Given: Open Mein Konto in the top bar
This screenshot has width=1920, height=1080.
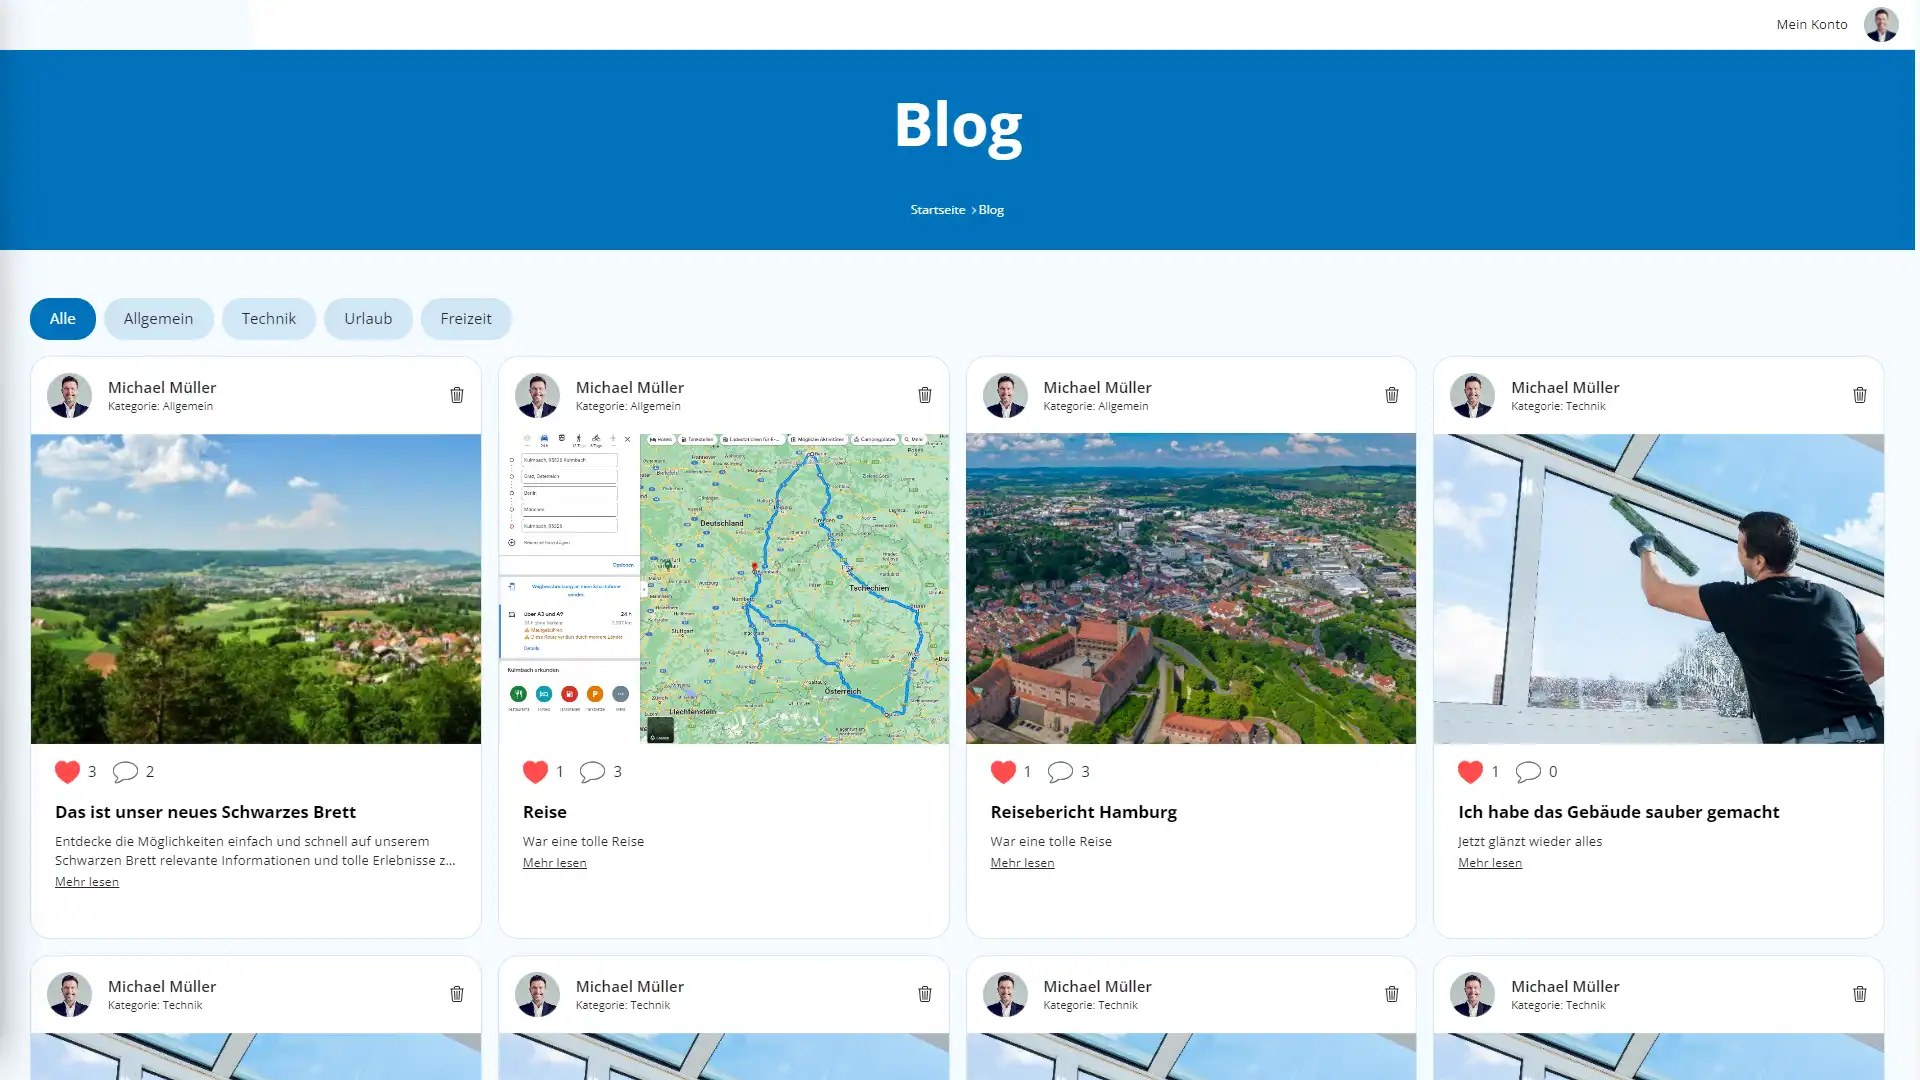Looking at the screenshot, I should tap(1812, 24).
